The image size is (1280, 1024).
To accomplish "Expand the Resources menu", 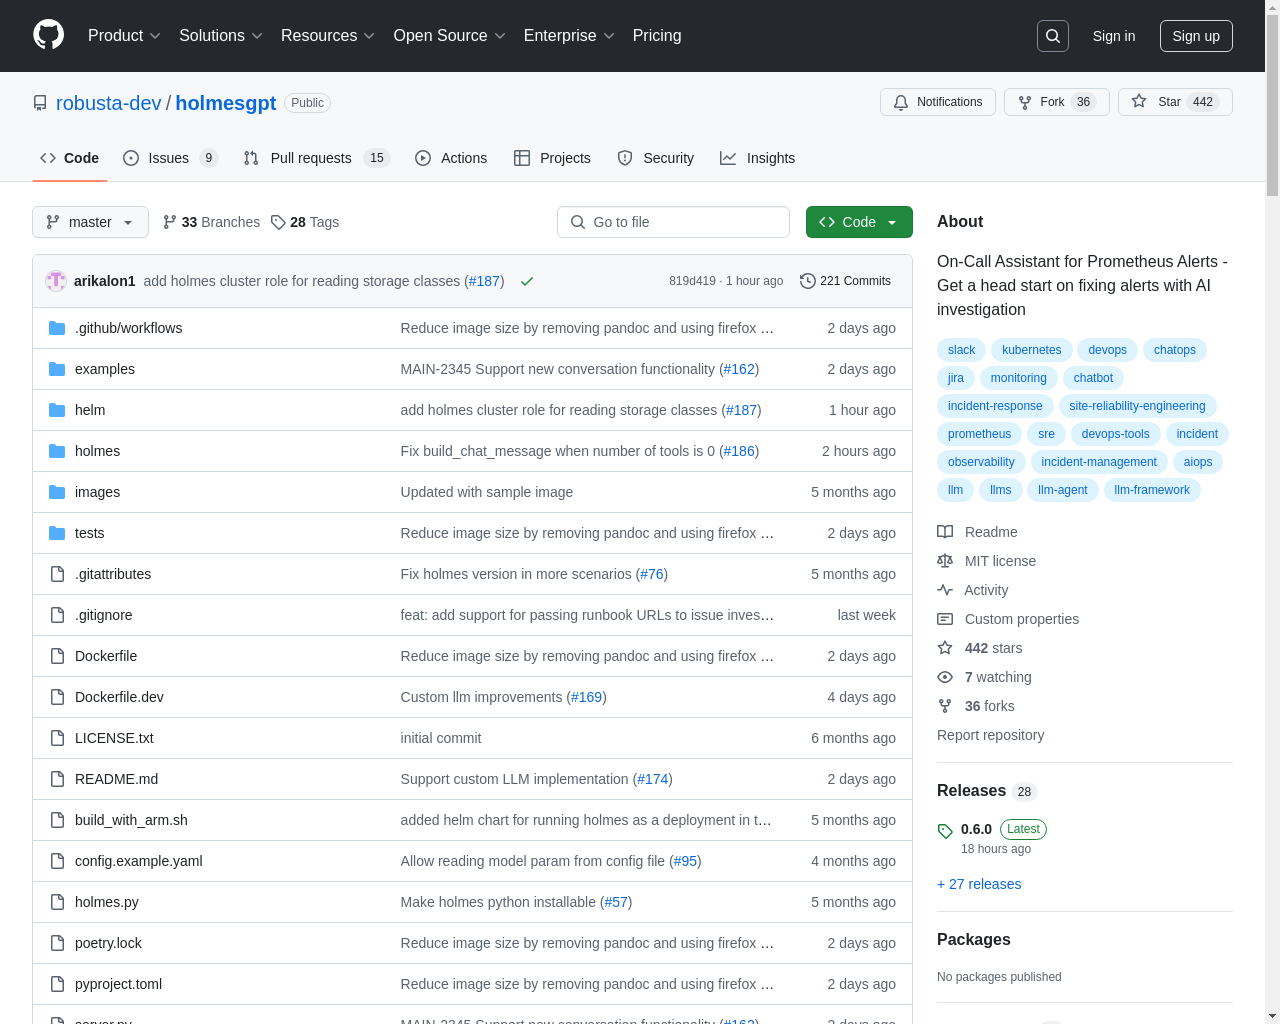I will [328, 35].
